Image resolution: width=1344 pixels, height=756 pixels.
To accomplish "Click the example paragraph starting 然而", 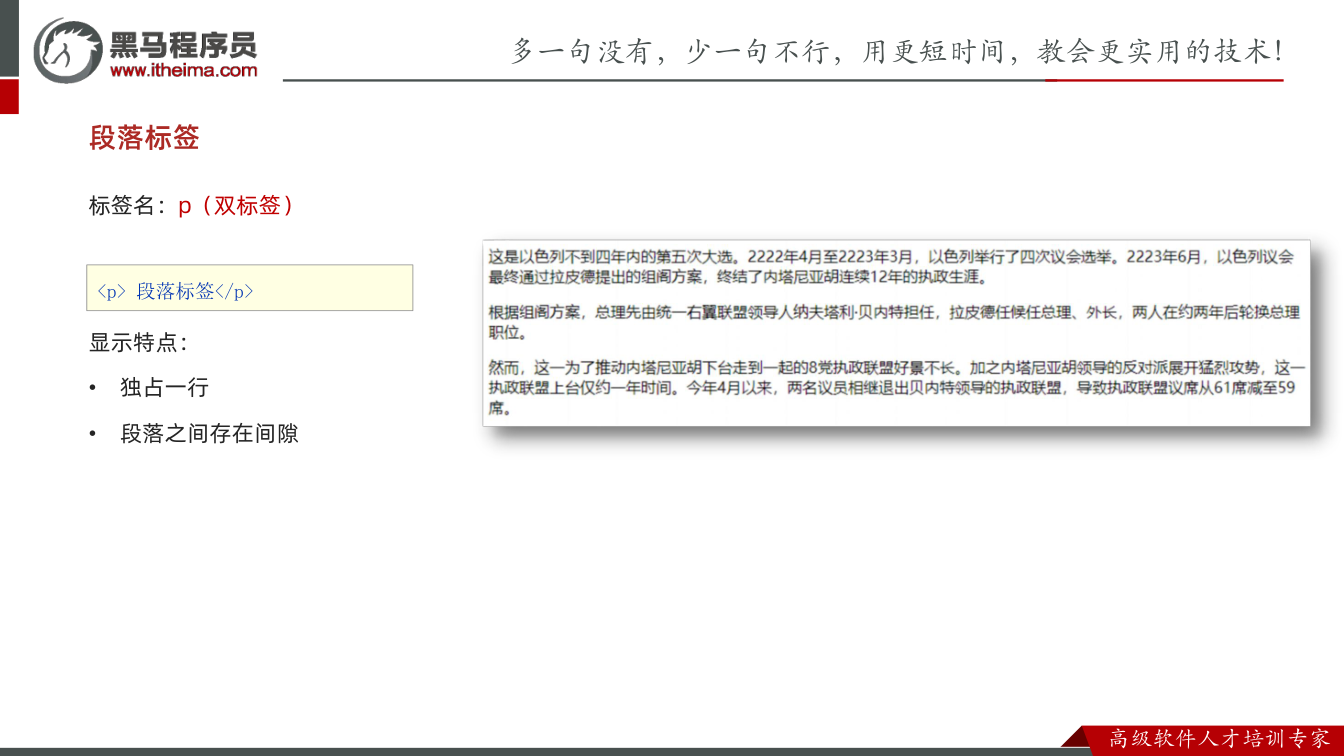I will [x=897, y=388].
